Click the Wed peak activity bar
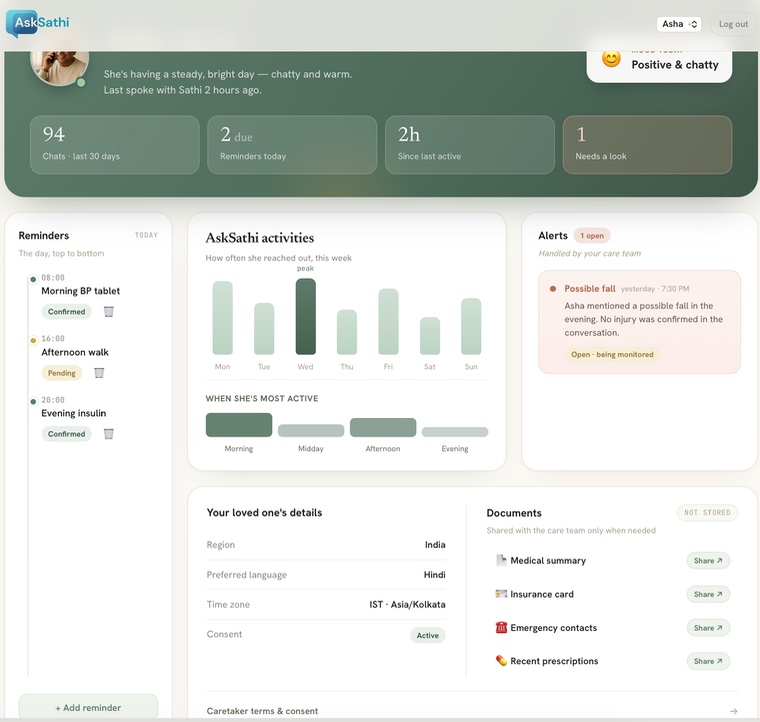760x722 pixels. 305,316
